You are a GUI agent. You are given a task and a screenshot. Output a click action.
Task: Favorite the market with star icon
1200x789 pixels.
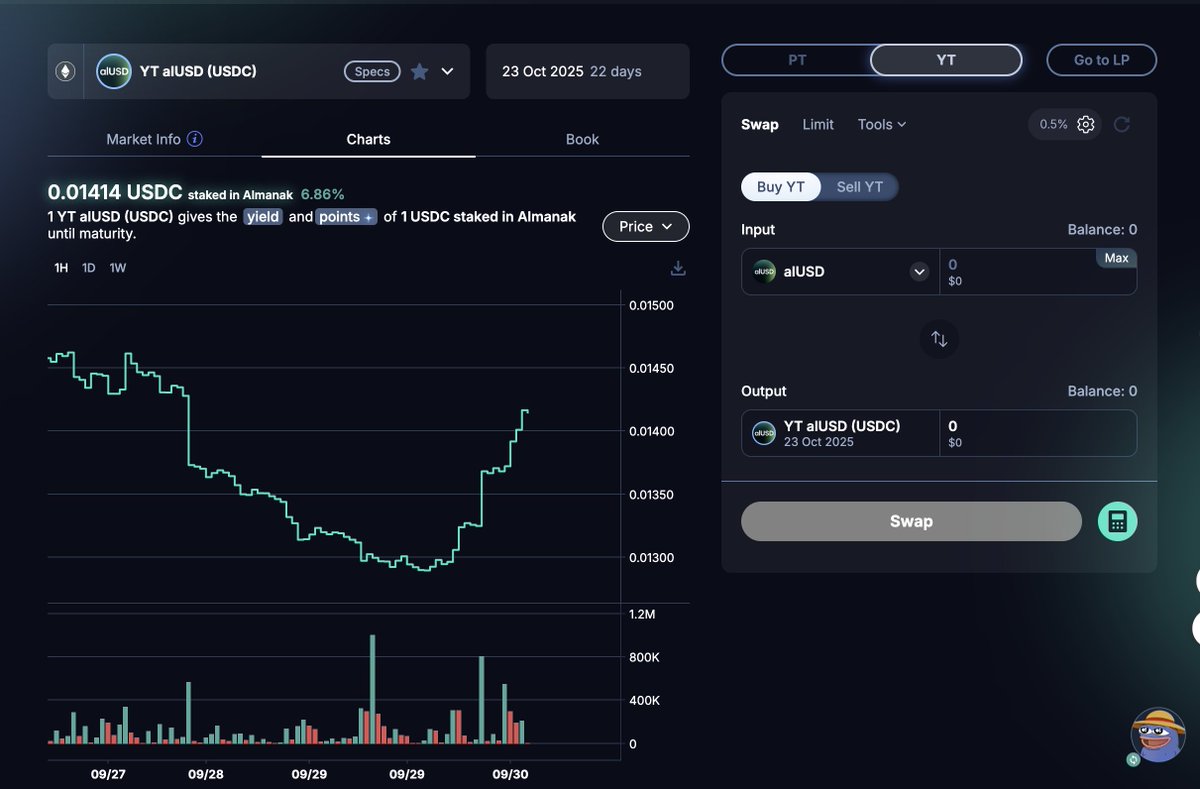[420, 71]
